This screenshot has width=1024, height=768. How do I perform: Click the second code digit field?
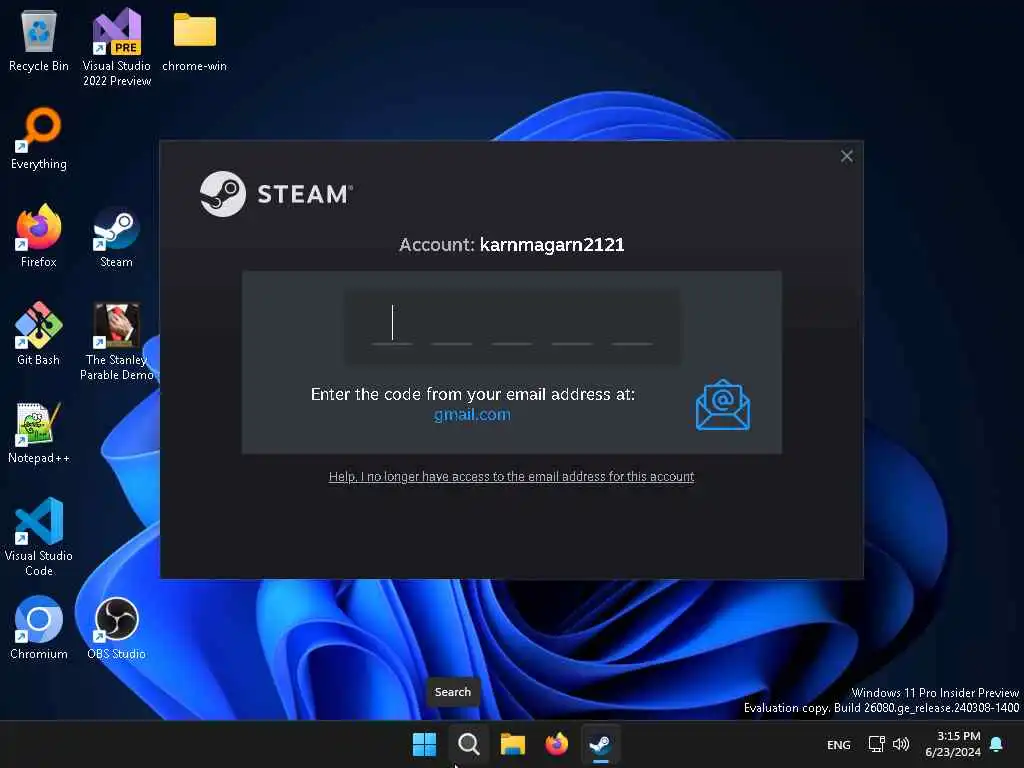point(452,325)
